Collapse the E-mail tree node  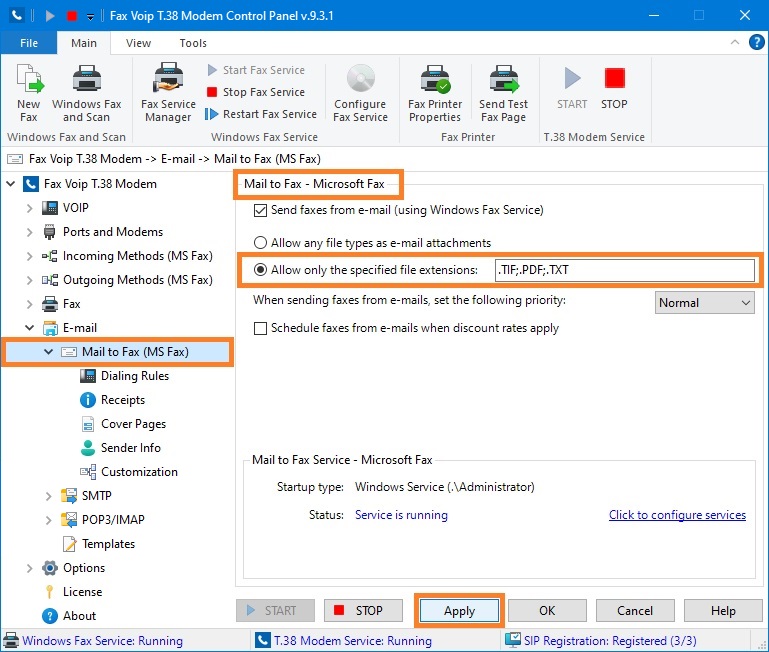[29, 328]
